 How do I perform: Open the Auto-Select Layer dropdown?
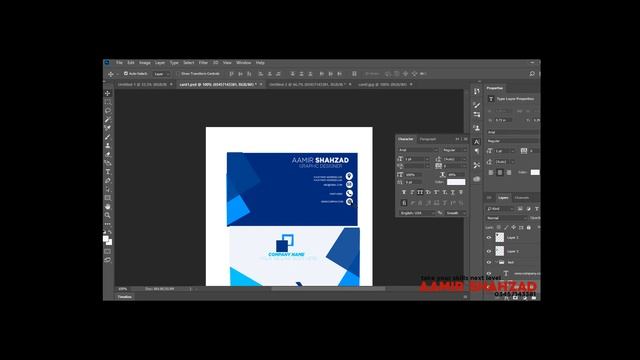[x=162, y=74]
